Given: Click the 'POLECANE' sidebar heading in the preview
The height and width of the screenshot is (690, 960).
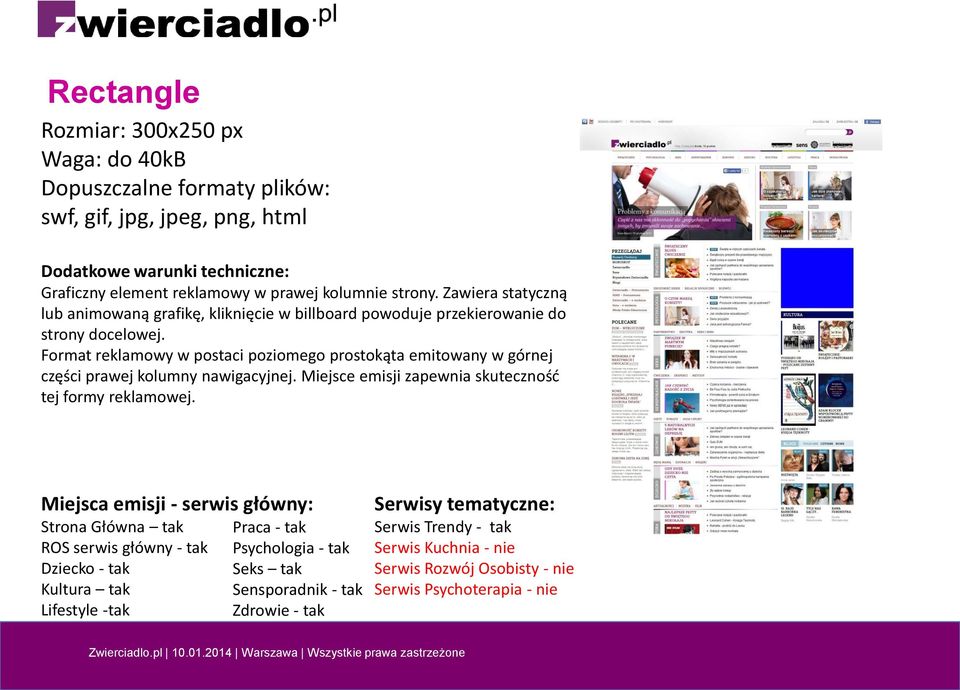Looking at the screenshot, I should (624, 321).
